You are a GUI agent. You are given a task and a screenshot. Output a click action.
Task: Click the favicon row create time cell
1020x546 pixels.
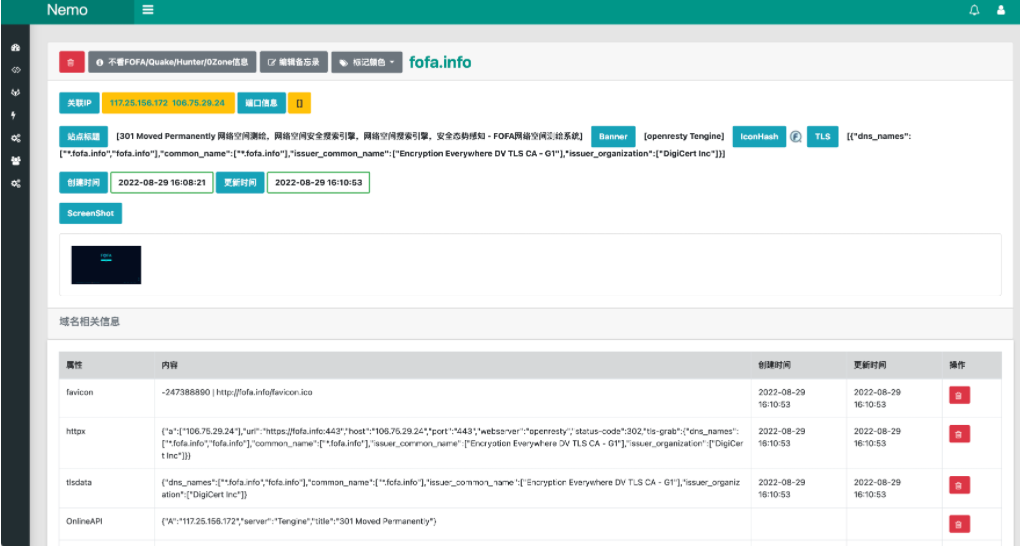tap(799, 398)
